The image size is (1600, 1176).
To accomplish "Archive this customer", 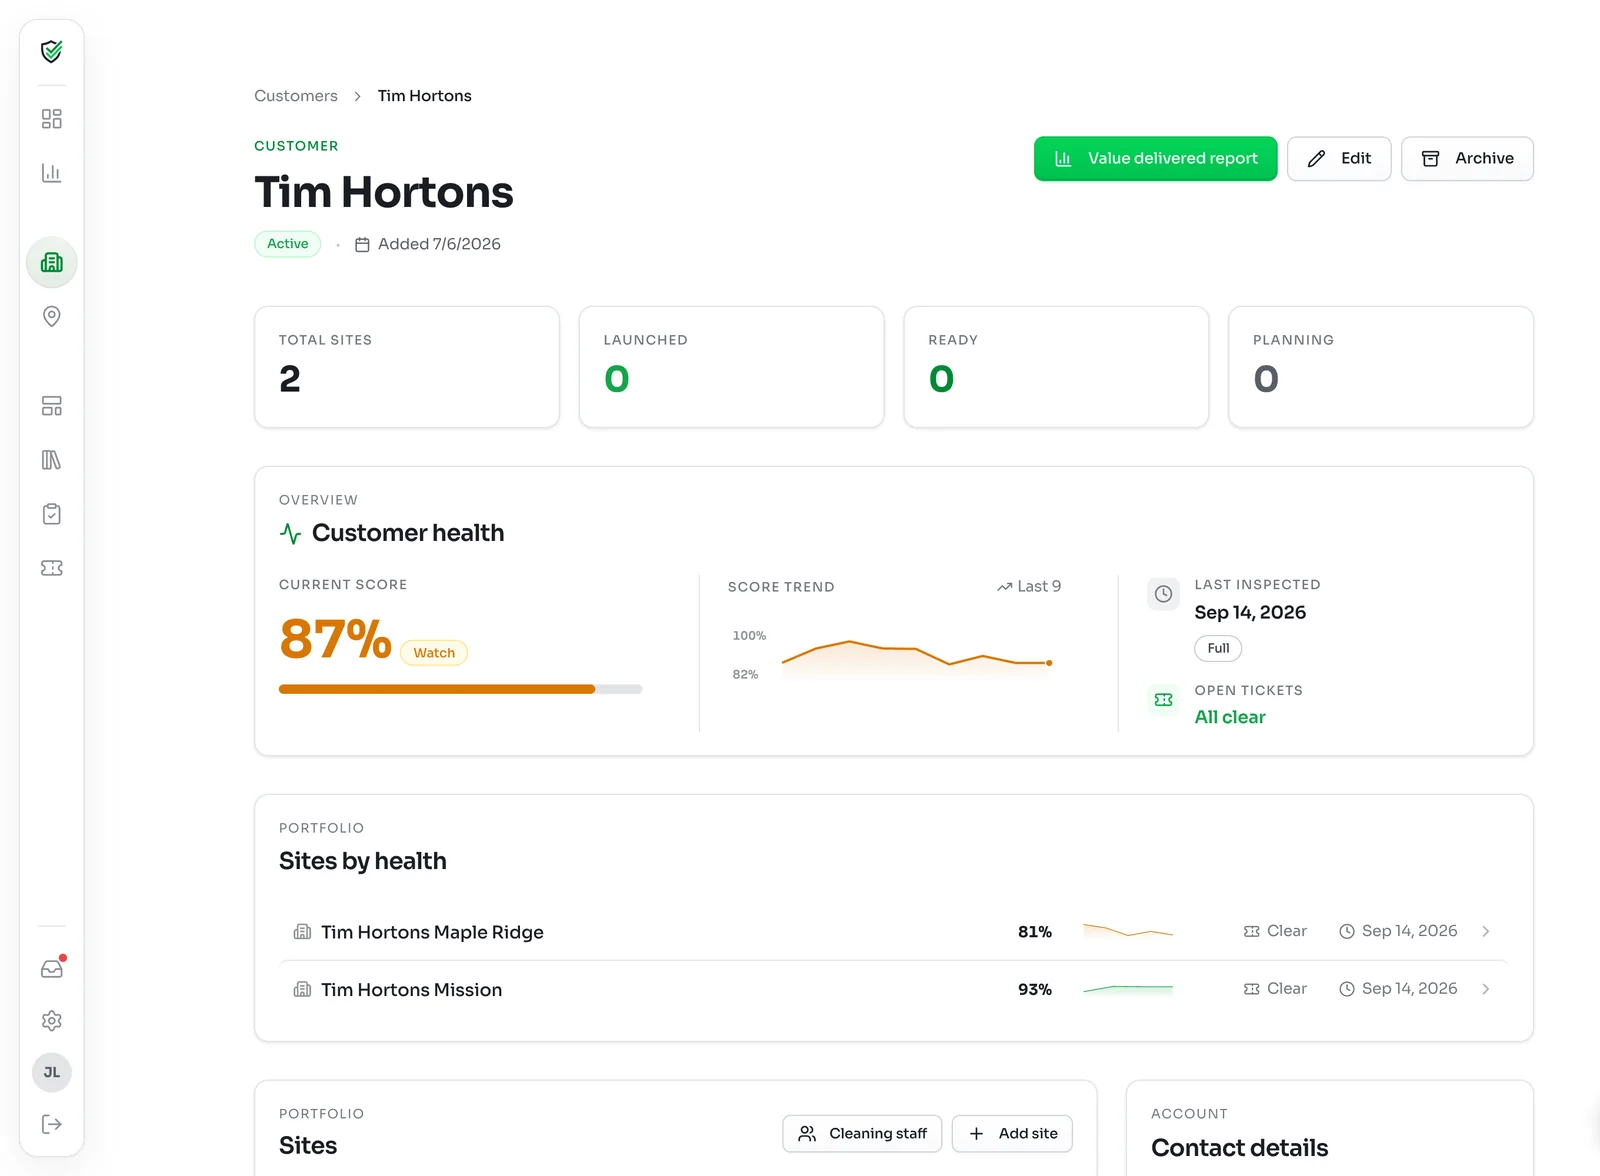I will pos(1467,158).
